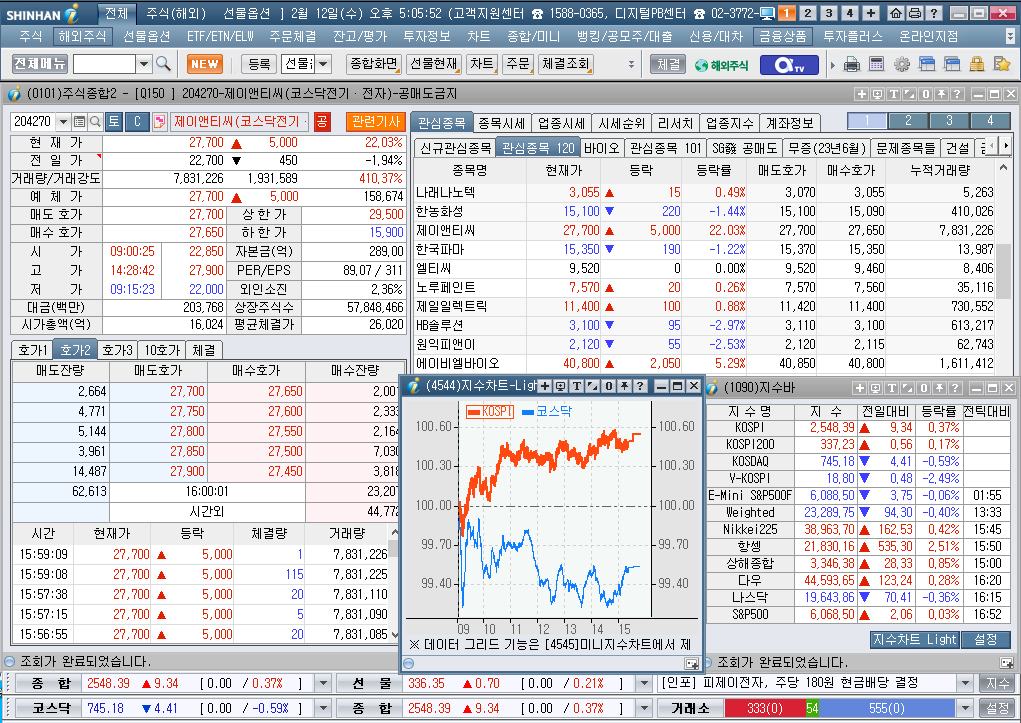The image size is (1021, 723).
Task: Click the T font icon in 지수차트 window title
Action: tap(576, 386)
